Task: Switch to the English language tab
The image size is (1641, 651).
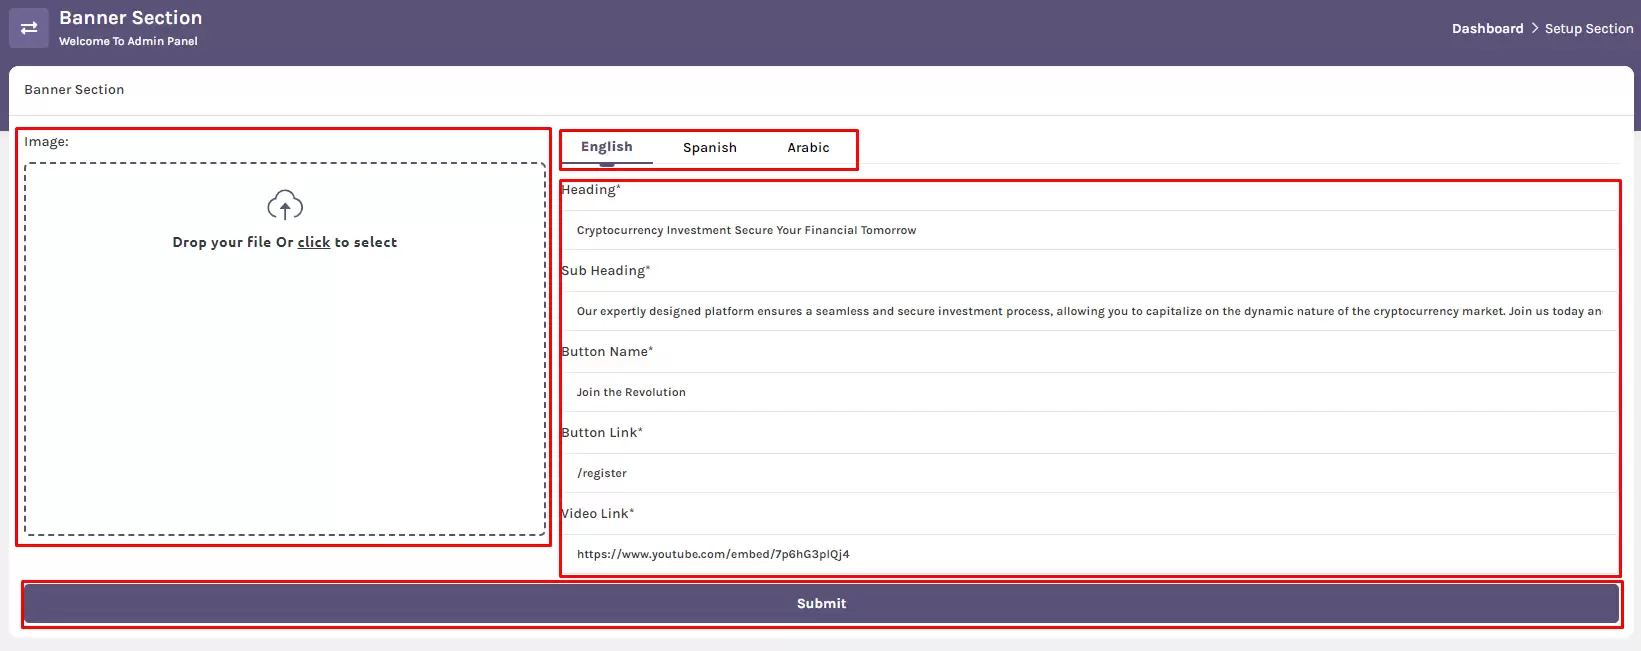Action: 607,147
